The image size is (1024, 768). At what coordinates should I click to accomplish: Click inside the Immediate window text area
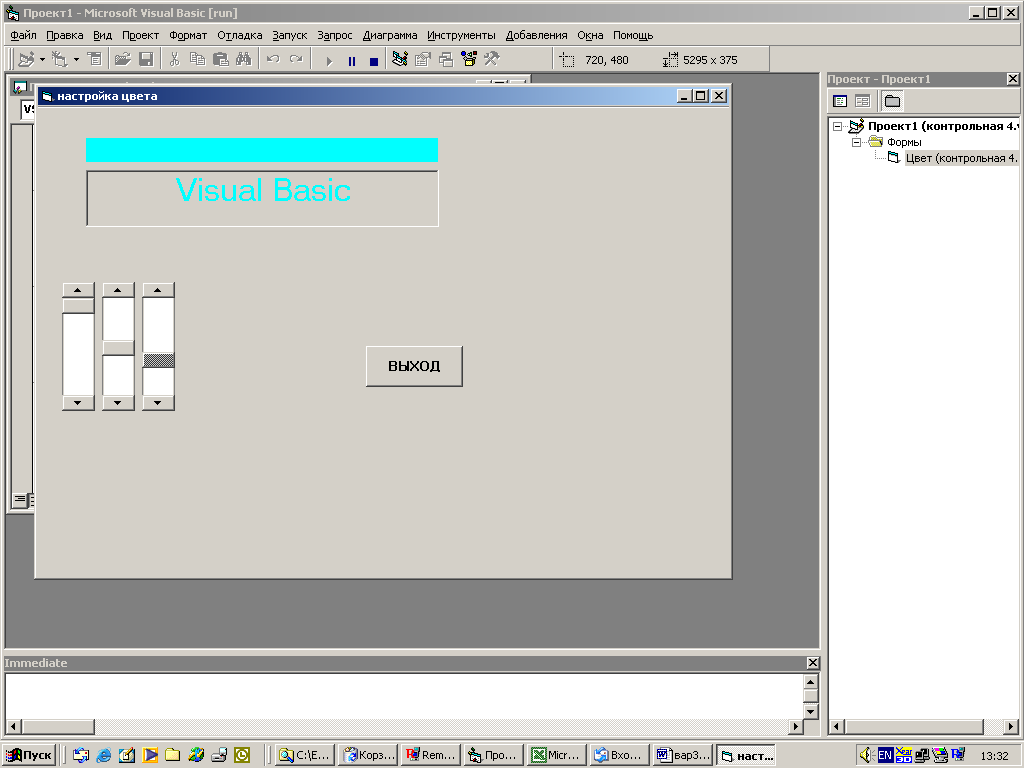point(404,696)
